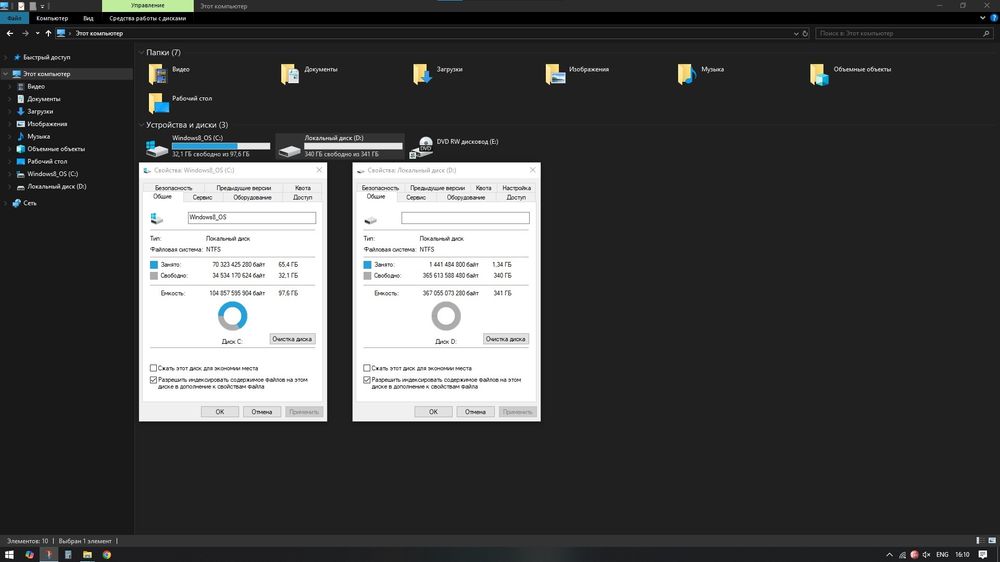Open the Документы folder icon in Папки
This screenshot has width=1000, height=562.
tap(290, 74)
